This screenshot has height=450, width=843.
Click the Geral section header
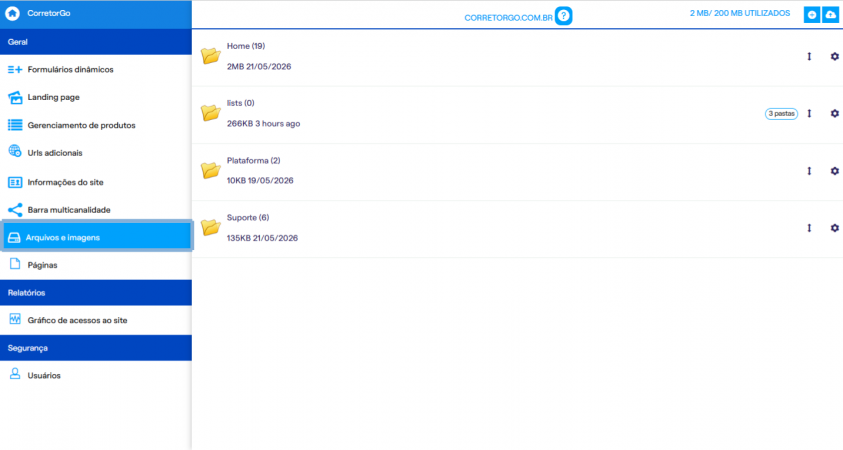(x=96, y=42)
